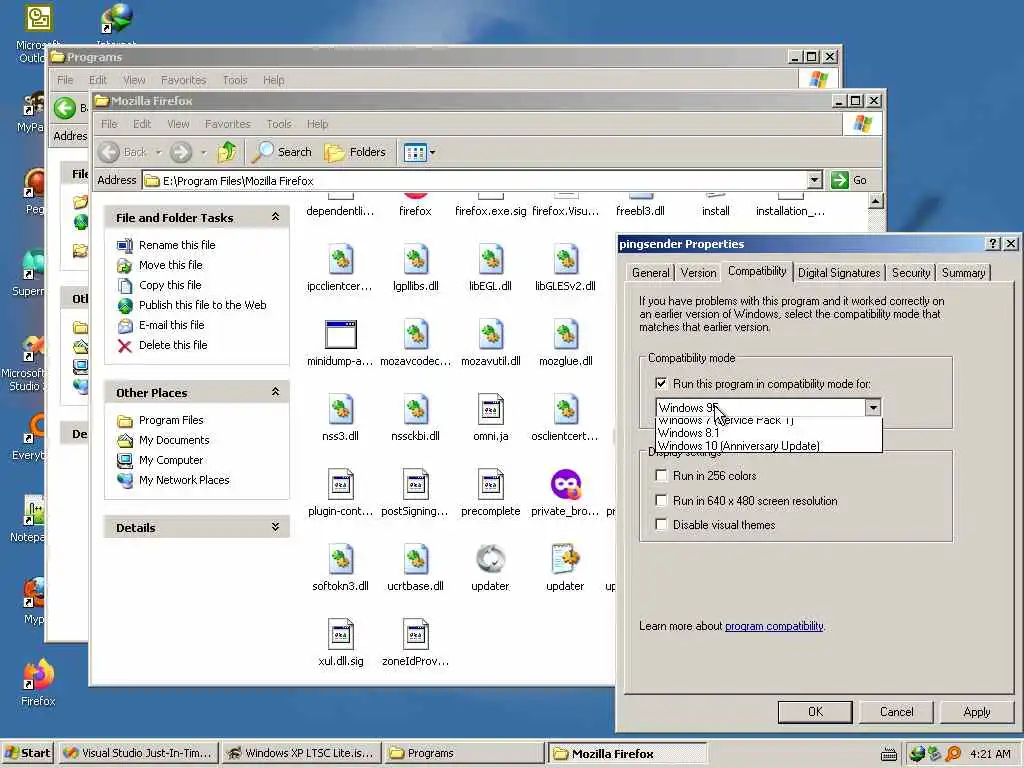
Task: Select the libGLESv2.dll file icon
Action: coord(566,259)
